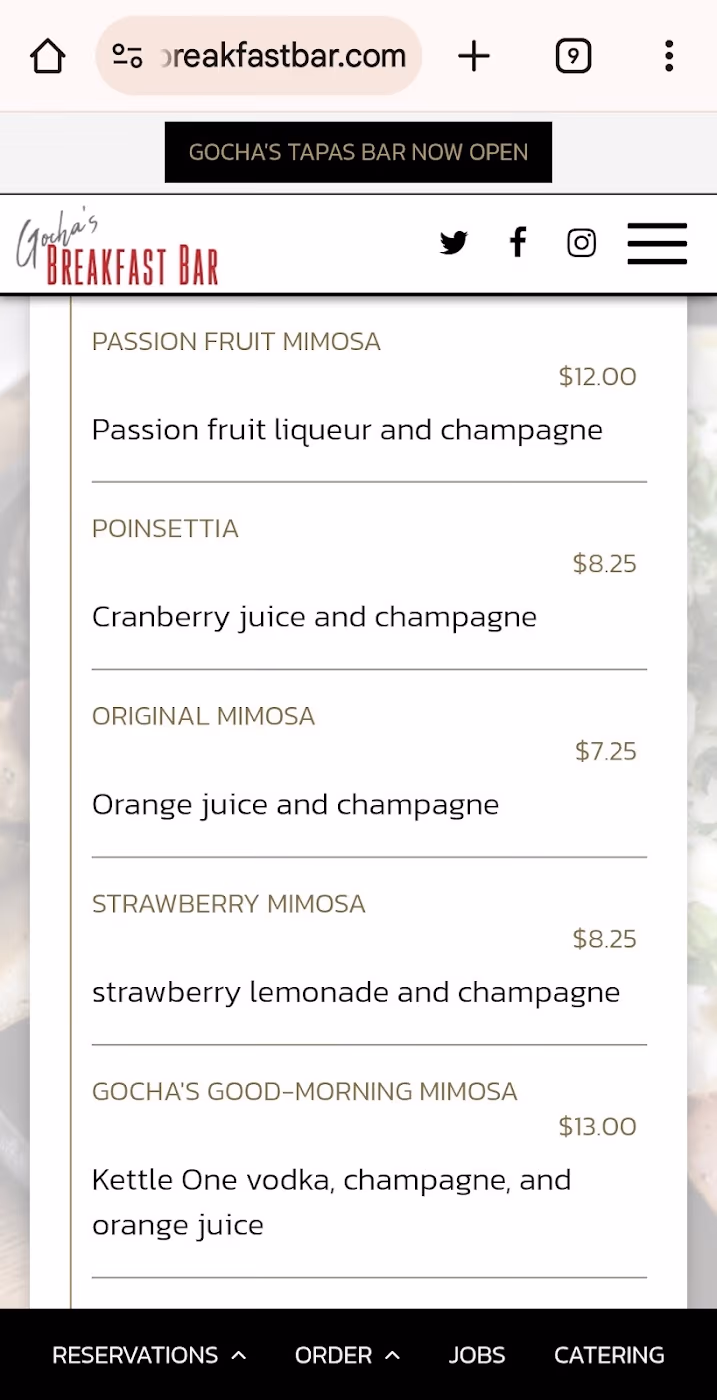Open site info icon in address bar
Viewport: 717px width, 1400px height.
[127, 56]
